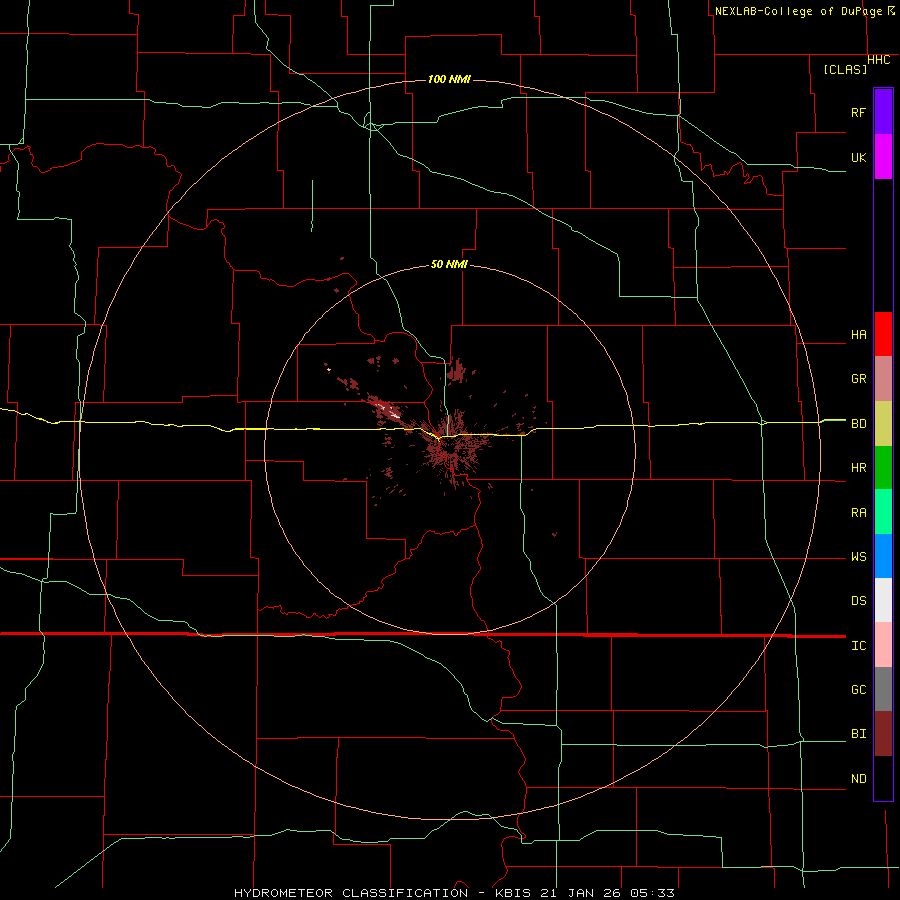
Task: Click the HA legend label
Action: pos(859,335)
